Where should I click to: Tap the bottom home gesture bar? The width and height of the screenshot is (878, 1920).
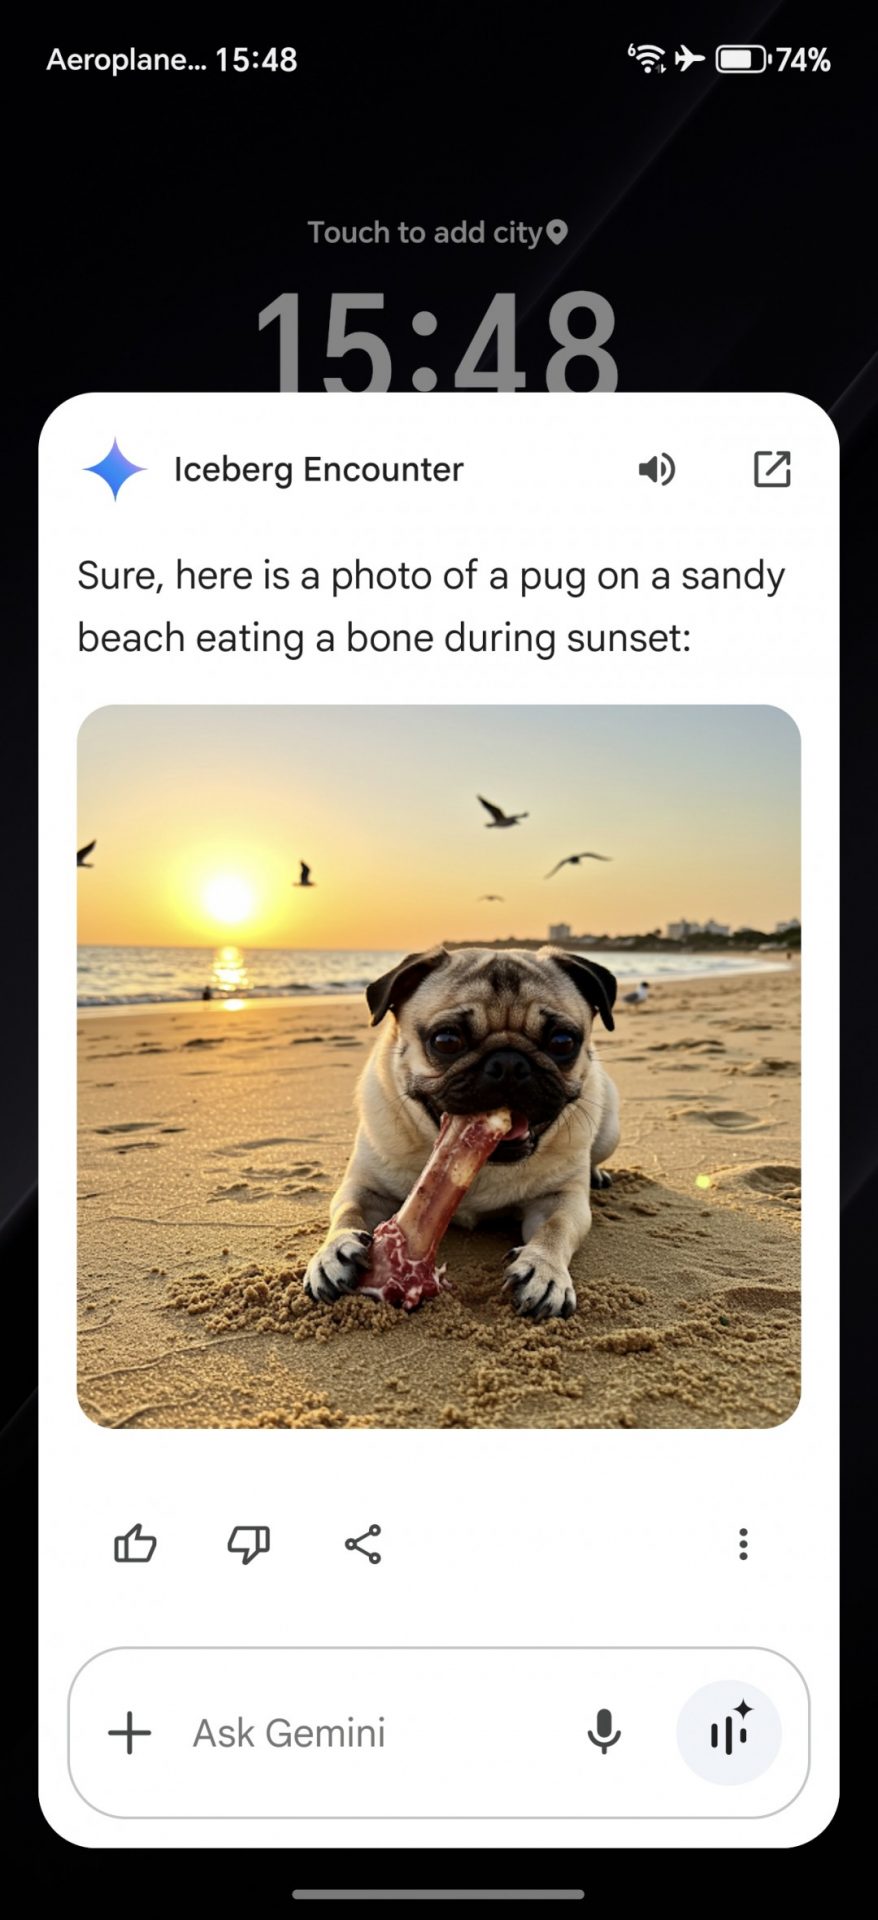click(x=439, y=1894)
